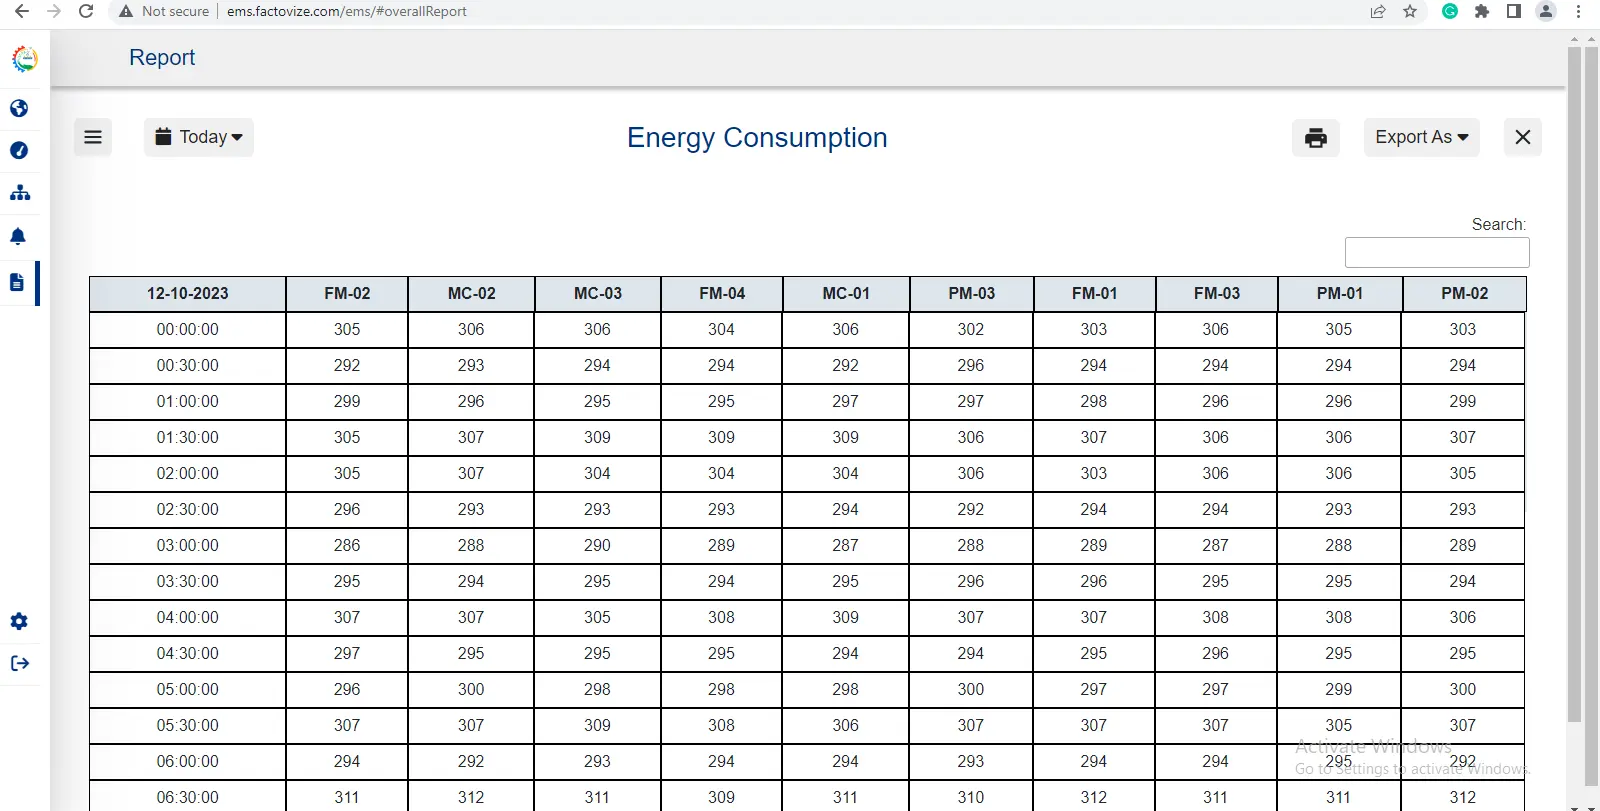Open the browser profile avatar
Viewport: 1600px width, 811px height.
click(x=1546, y=11)
